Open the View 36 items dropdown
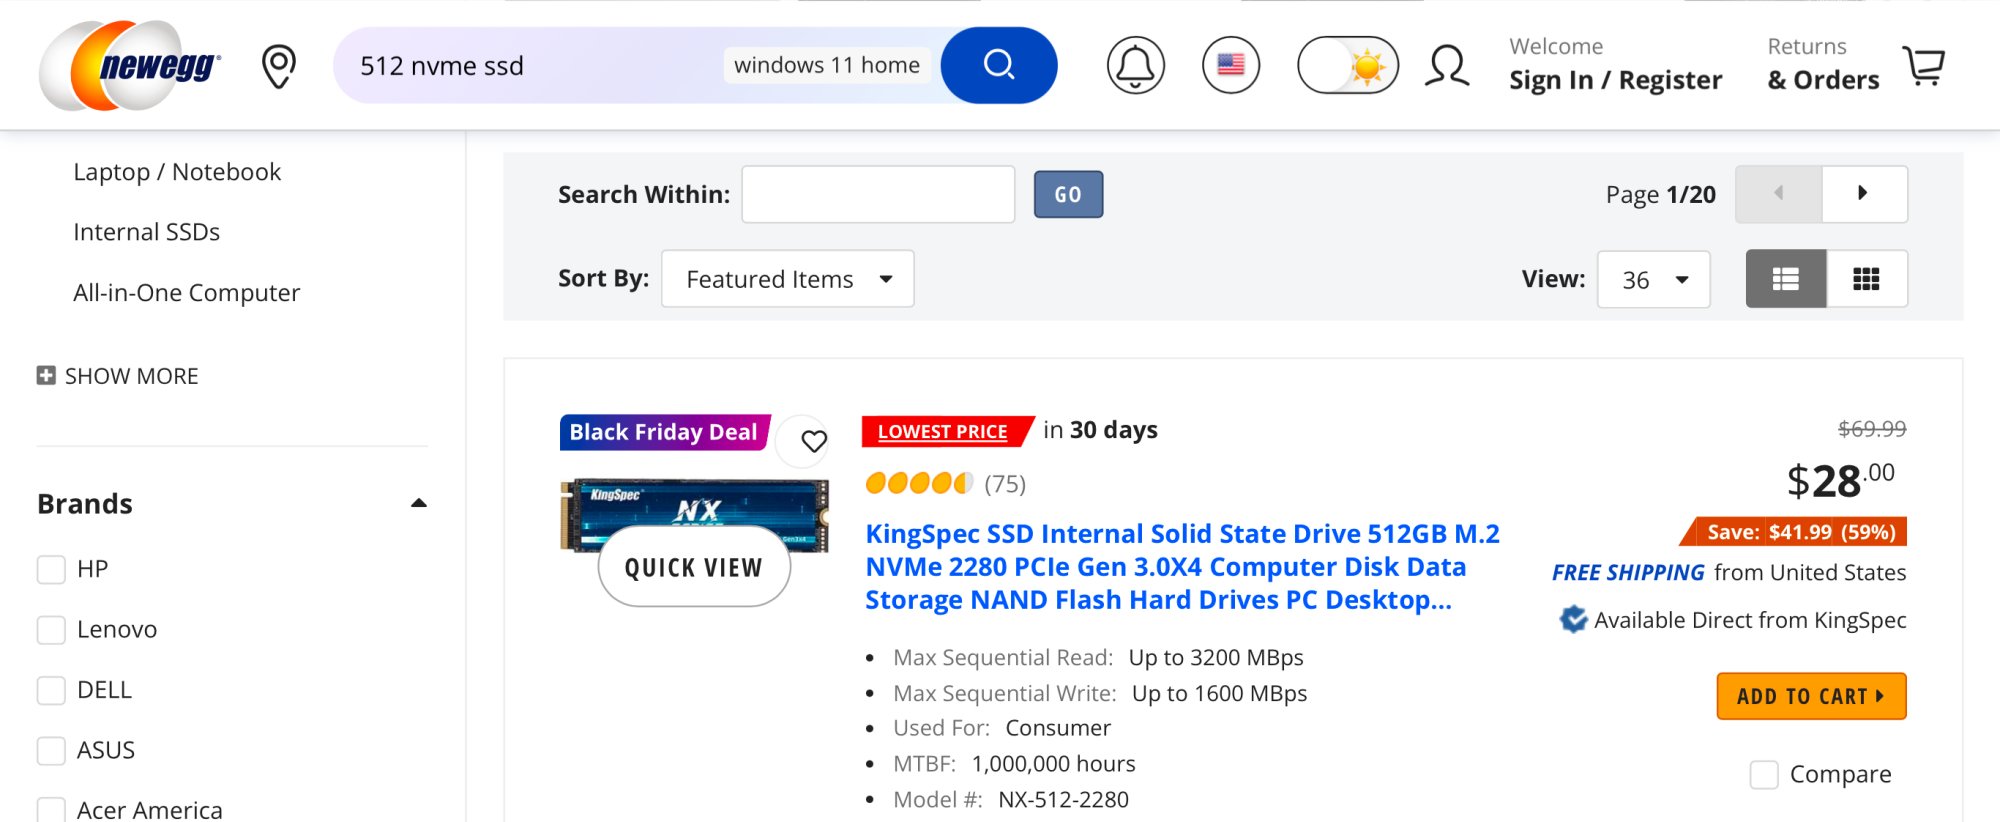This screenshot has width=2000, height=822. click(1653, 280)
